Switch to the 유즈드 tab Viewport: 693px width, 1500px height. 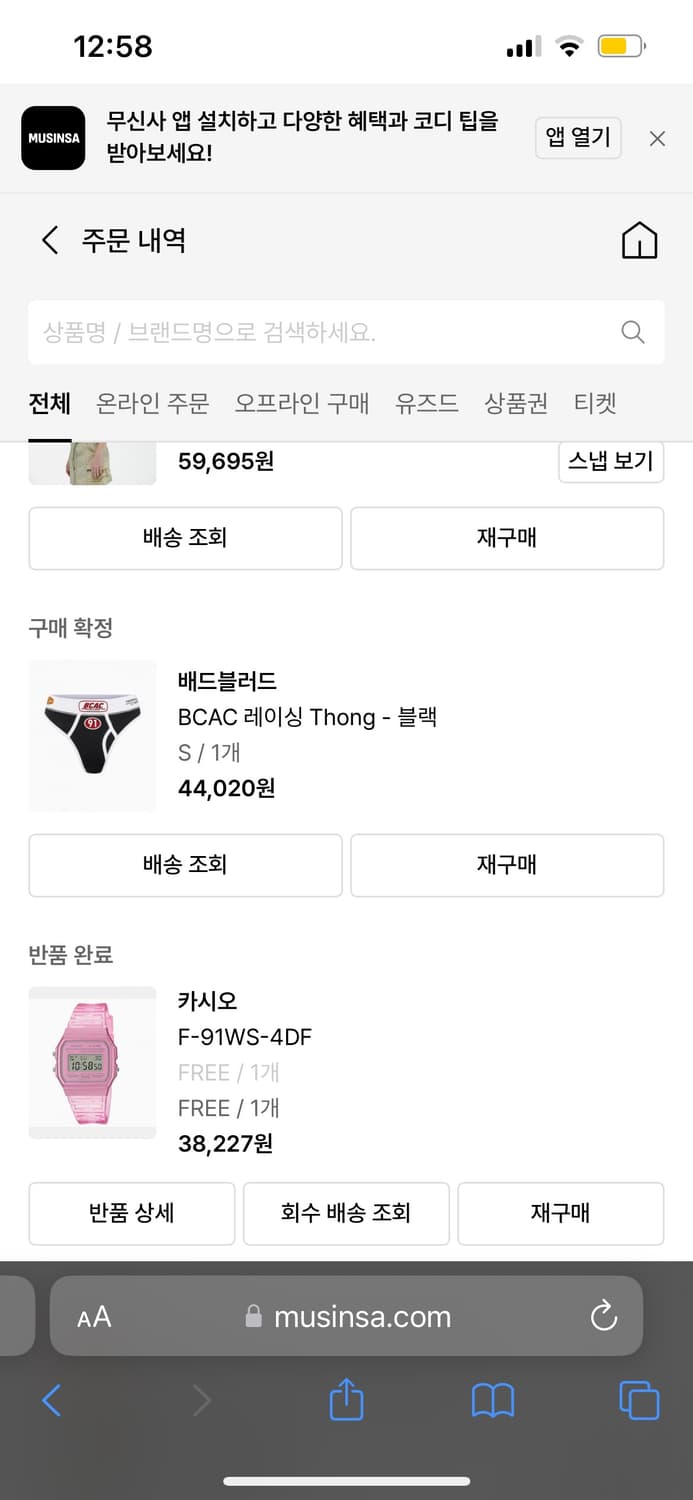pos(426,402)
